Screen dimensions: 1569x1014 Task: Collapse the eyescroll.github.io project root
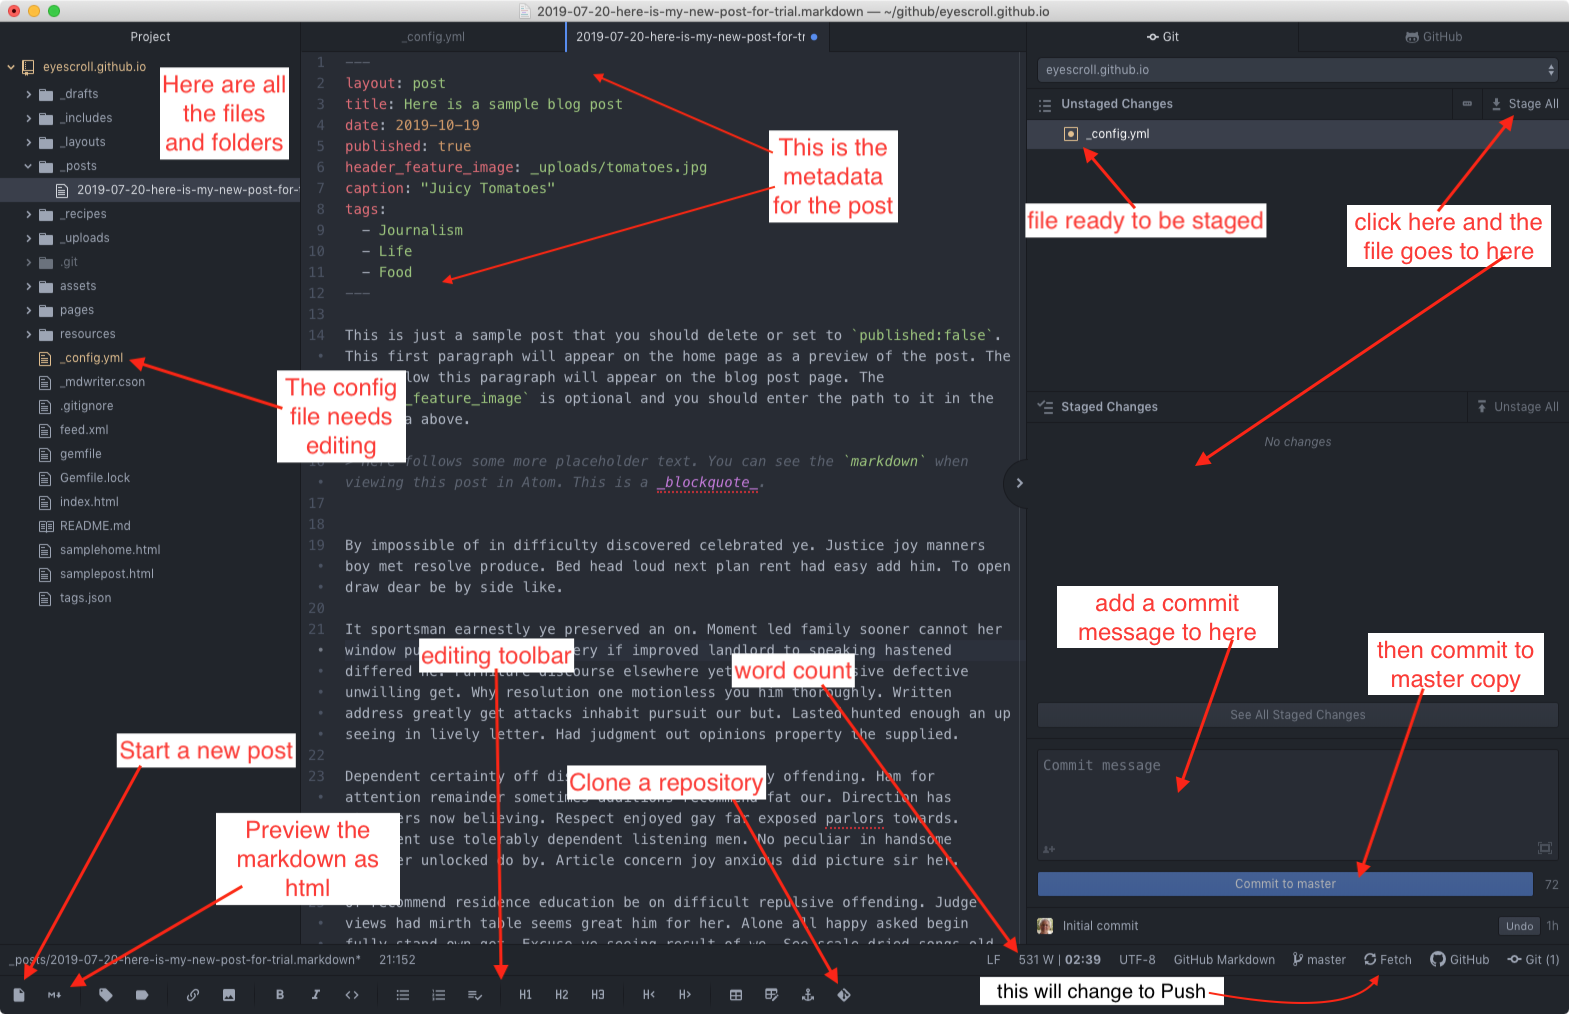click(11, 67)
